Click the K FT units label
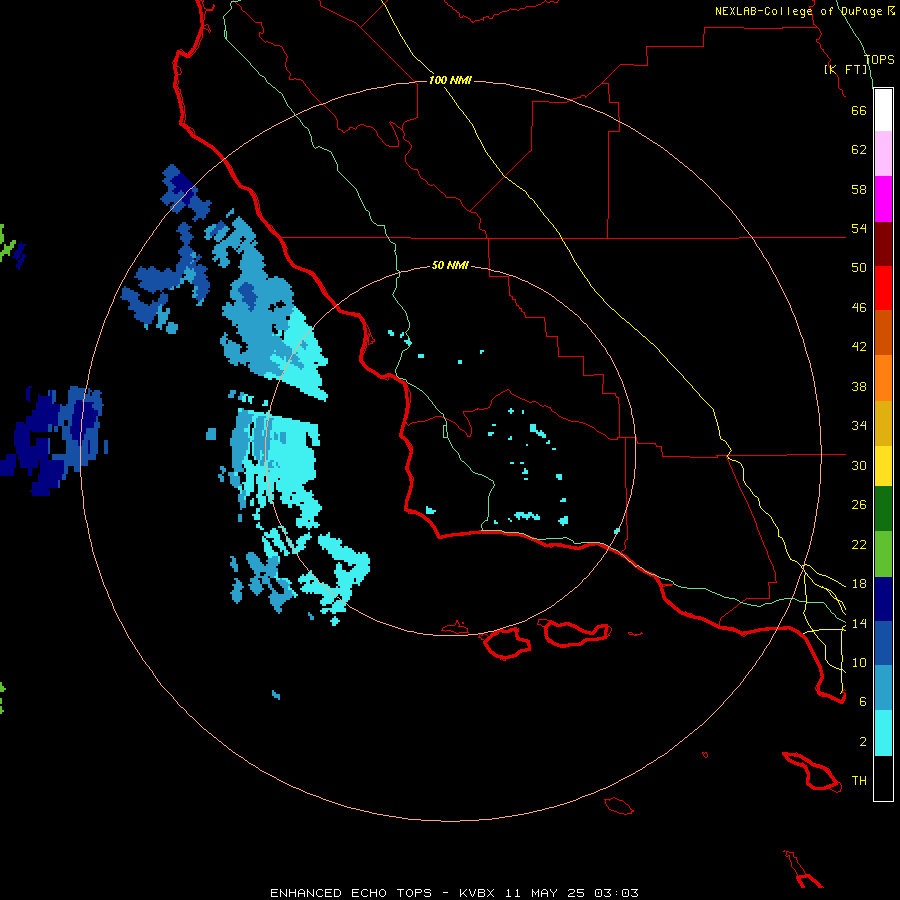Screen dimensions: 900x900 point(846,69)
